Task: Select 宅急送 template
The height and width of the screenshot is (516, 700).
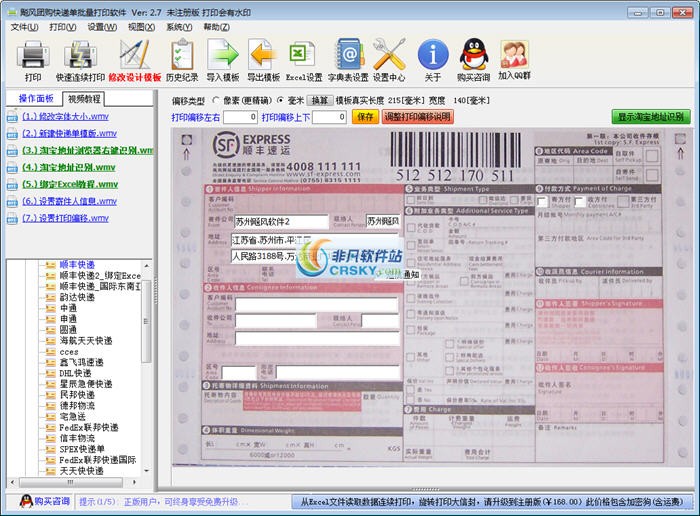Action: (73, 416)
